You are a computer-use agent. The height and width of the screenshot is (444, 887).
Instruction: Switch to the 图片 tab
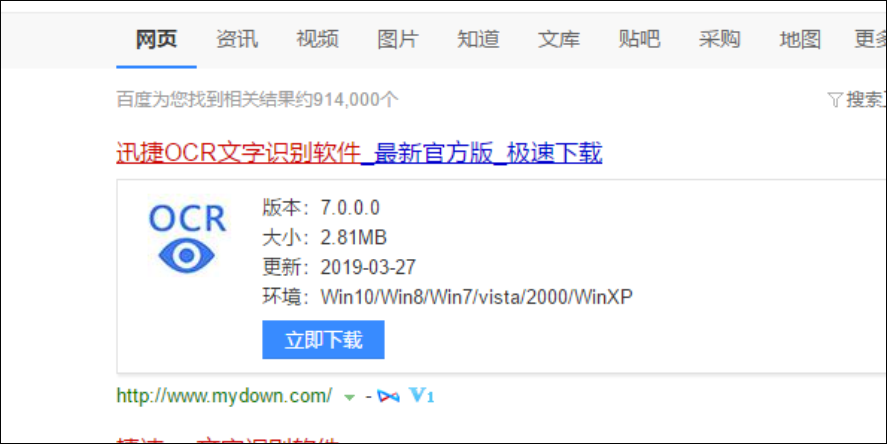coord(398,39)
